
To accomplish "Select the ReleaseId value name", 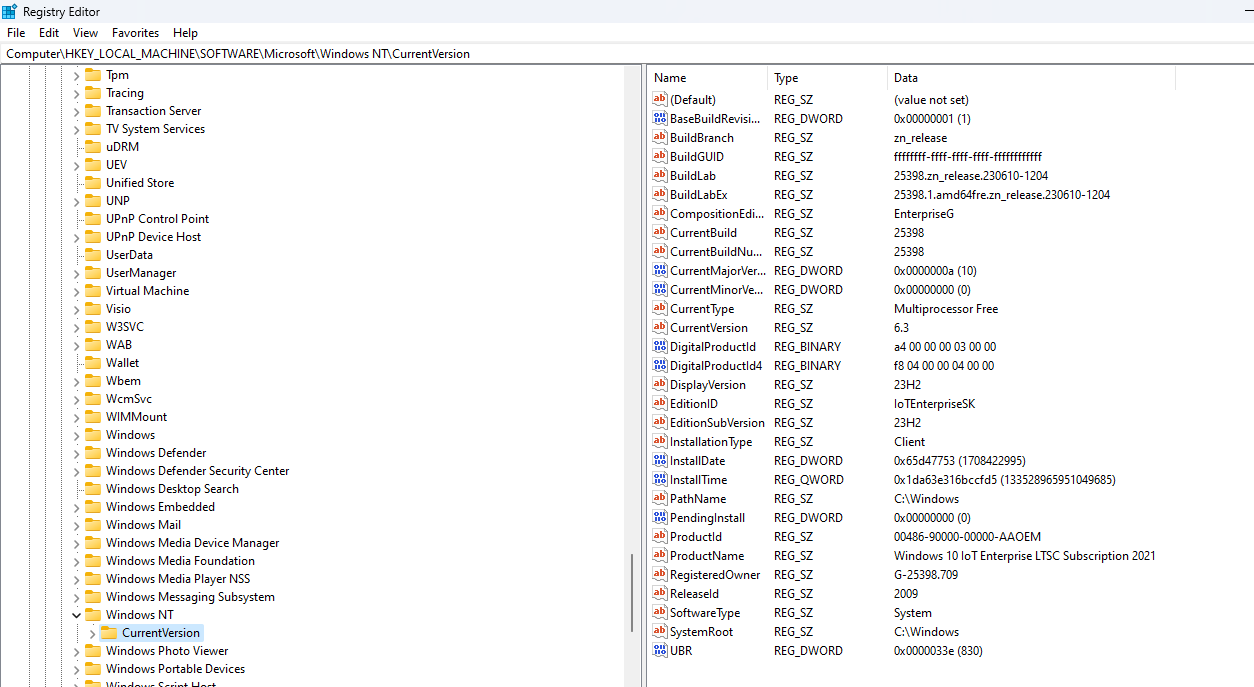I will (694, 594).
